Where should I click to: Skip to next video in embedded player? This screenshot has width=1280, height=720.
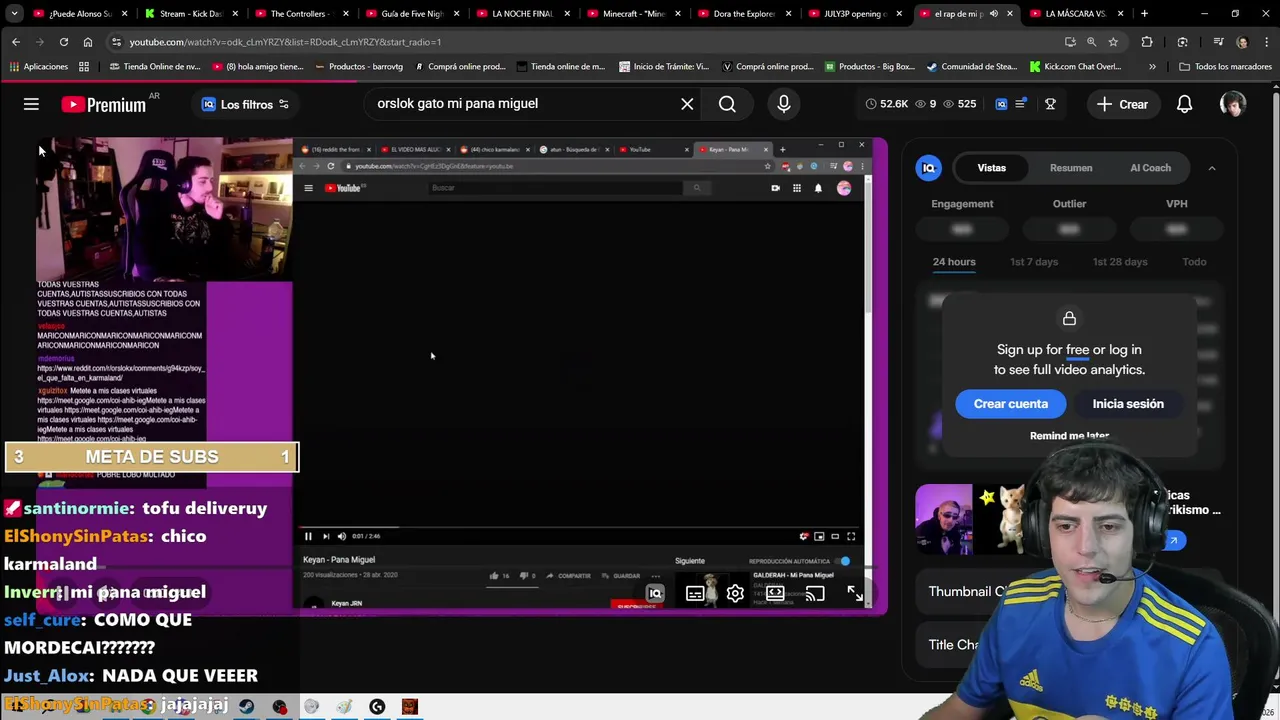325,536
